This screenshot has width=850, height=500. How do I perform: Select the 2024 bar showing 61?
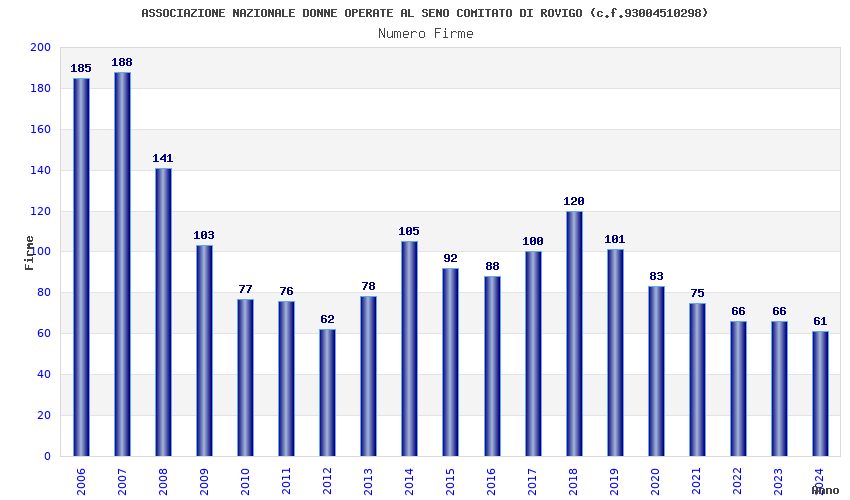coord(820,394)
